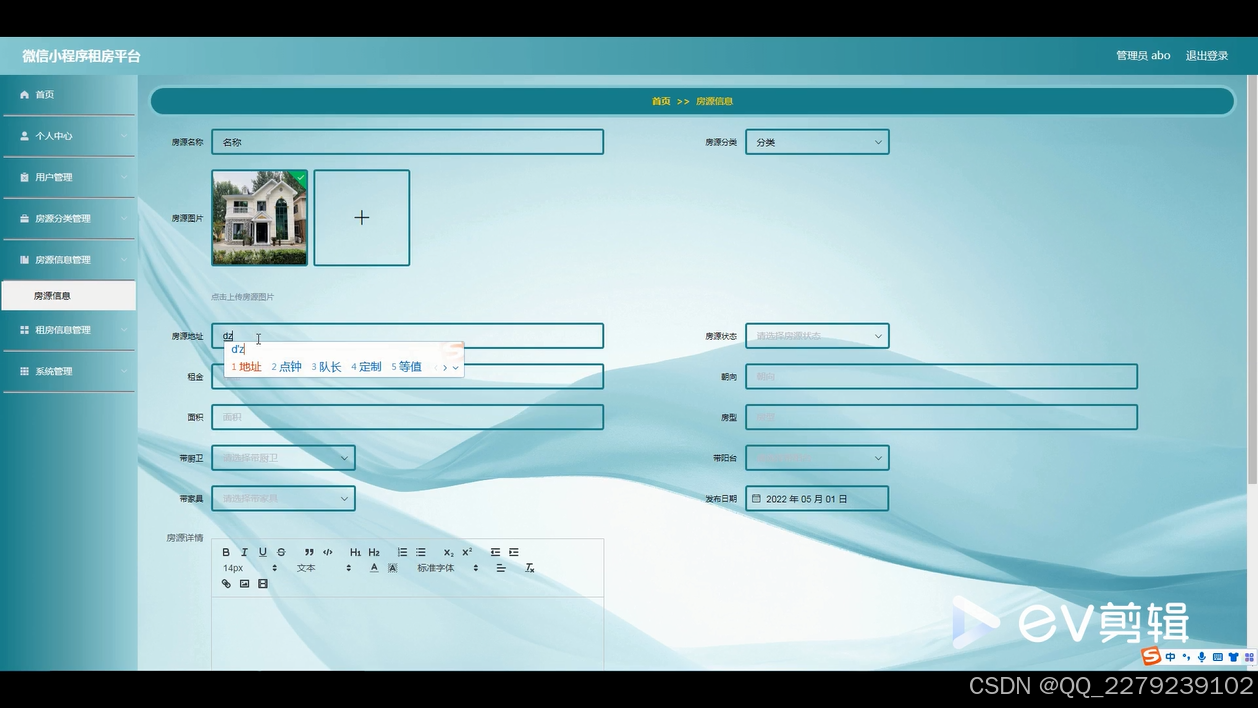This screenshot has width=1258, height=708.
Task: Switch Sogou Chinese/English input mode
Action: click(x=1170, y=657)
